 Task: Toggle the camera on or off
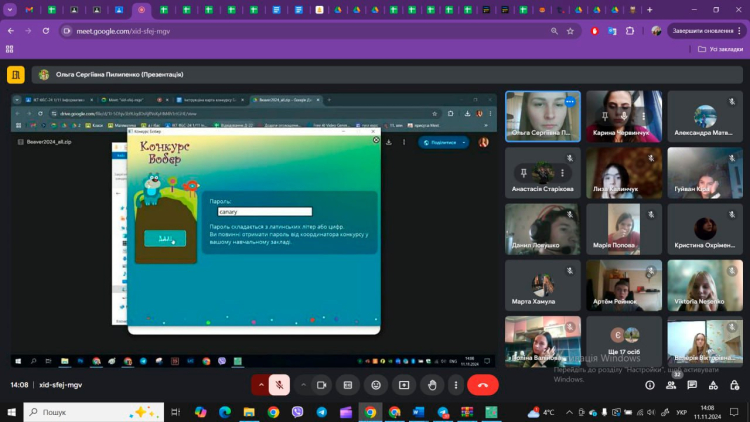tap(322, 384)
